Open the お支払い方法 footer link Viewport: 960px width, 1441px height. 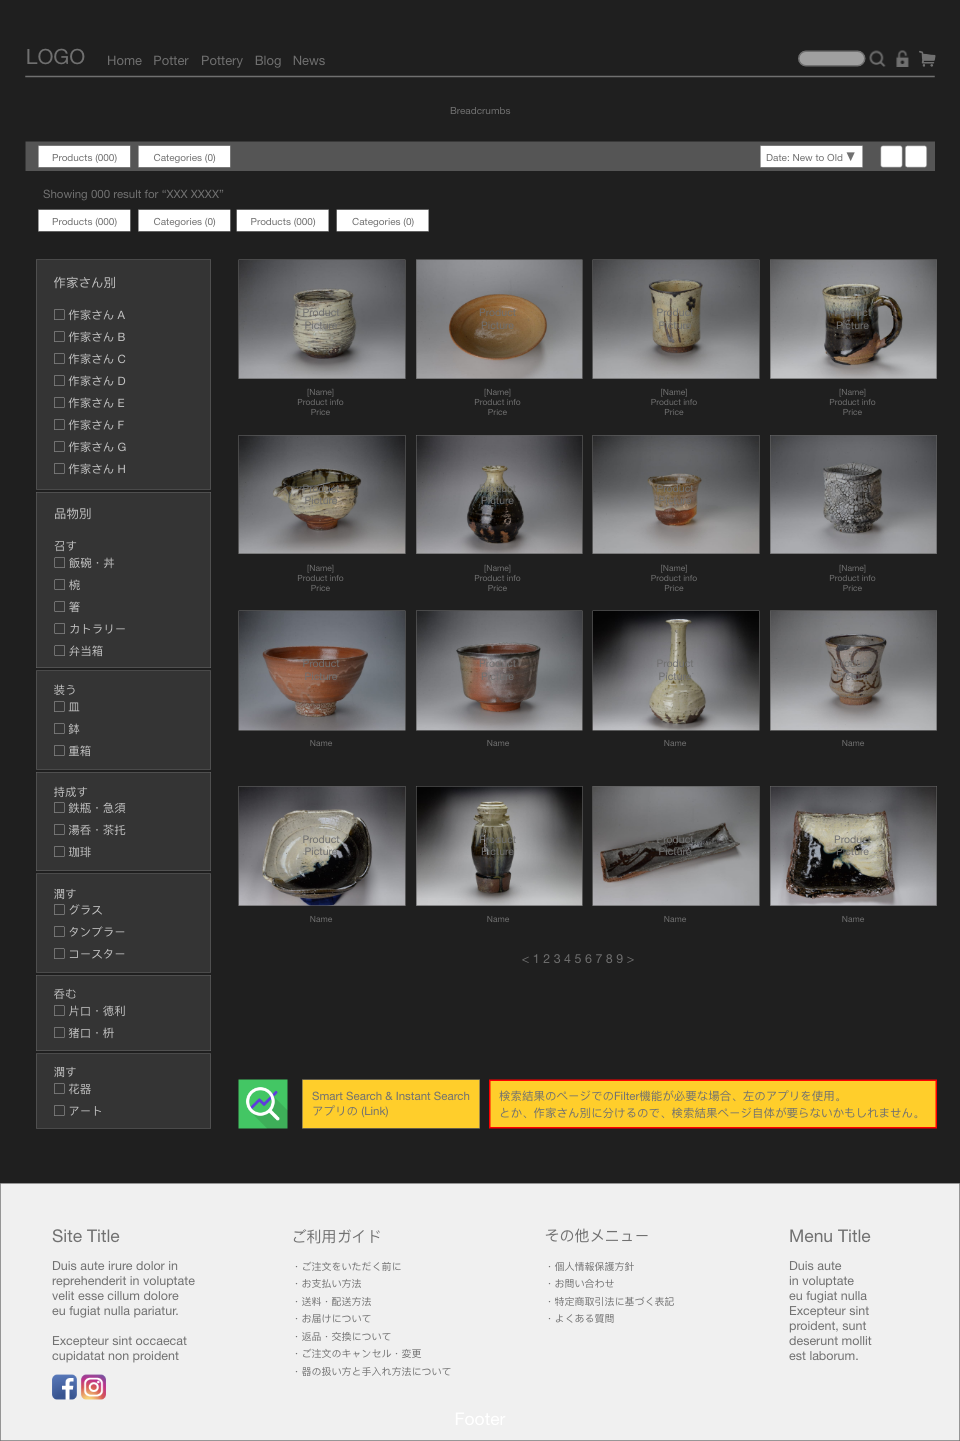point(331,1284)
